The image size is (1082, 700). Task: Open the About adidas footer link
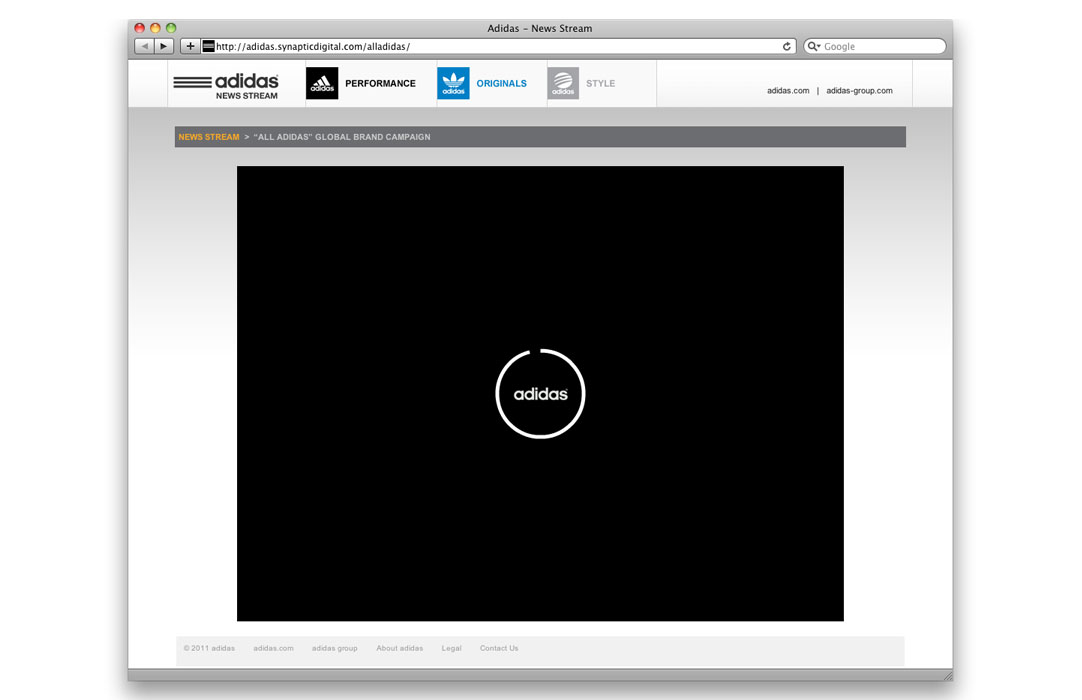(x=400, y=648)
